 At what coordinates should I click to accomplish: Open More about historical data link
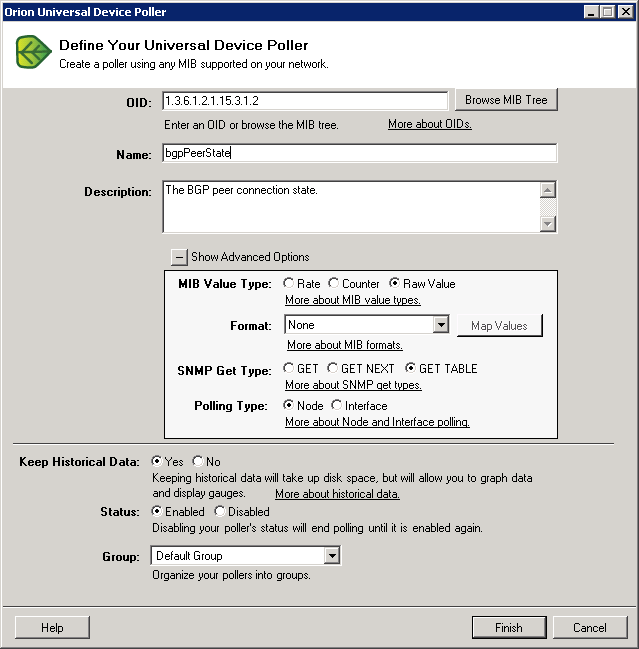[337, 494]
